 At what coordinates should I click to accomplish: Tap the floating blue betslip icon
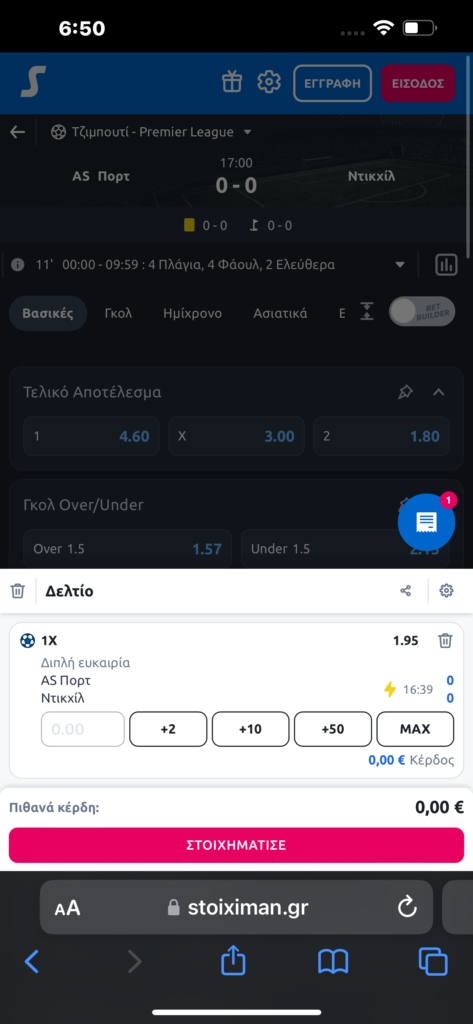coord(427,522)
